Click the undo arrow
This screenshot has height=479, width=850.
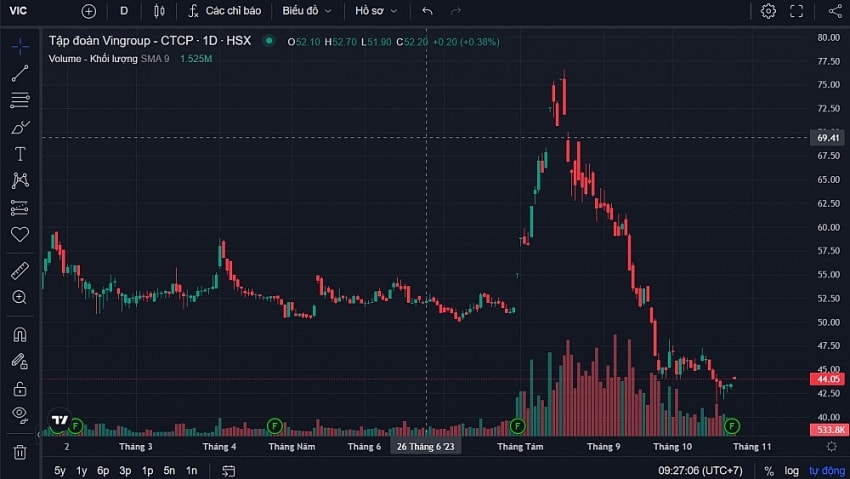click(x=427, y=11)
